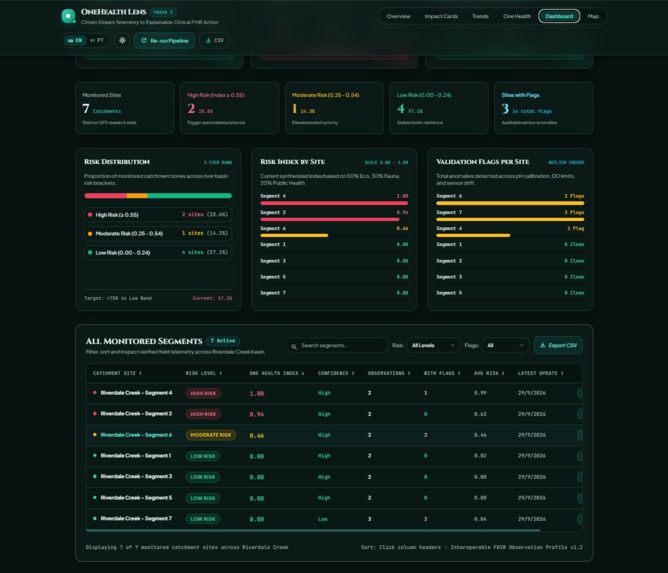The height and width of the screenshot is (573, 668).
Task: Click the TRACK 2 badge in the header
Action: (163, 12)
